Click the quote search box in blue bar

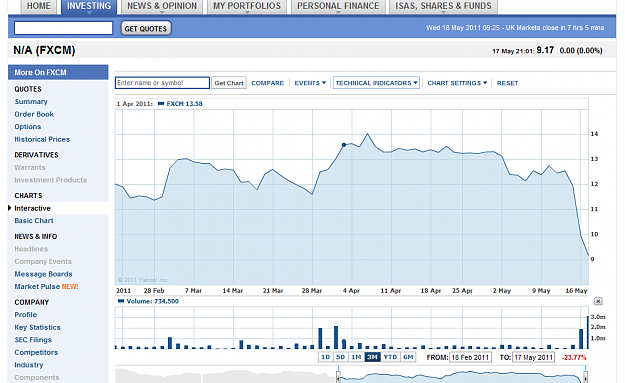coord(63,28)
